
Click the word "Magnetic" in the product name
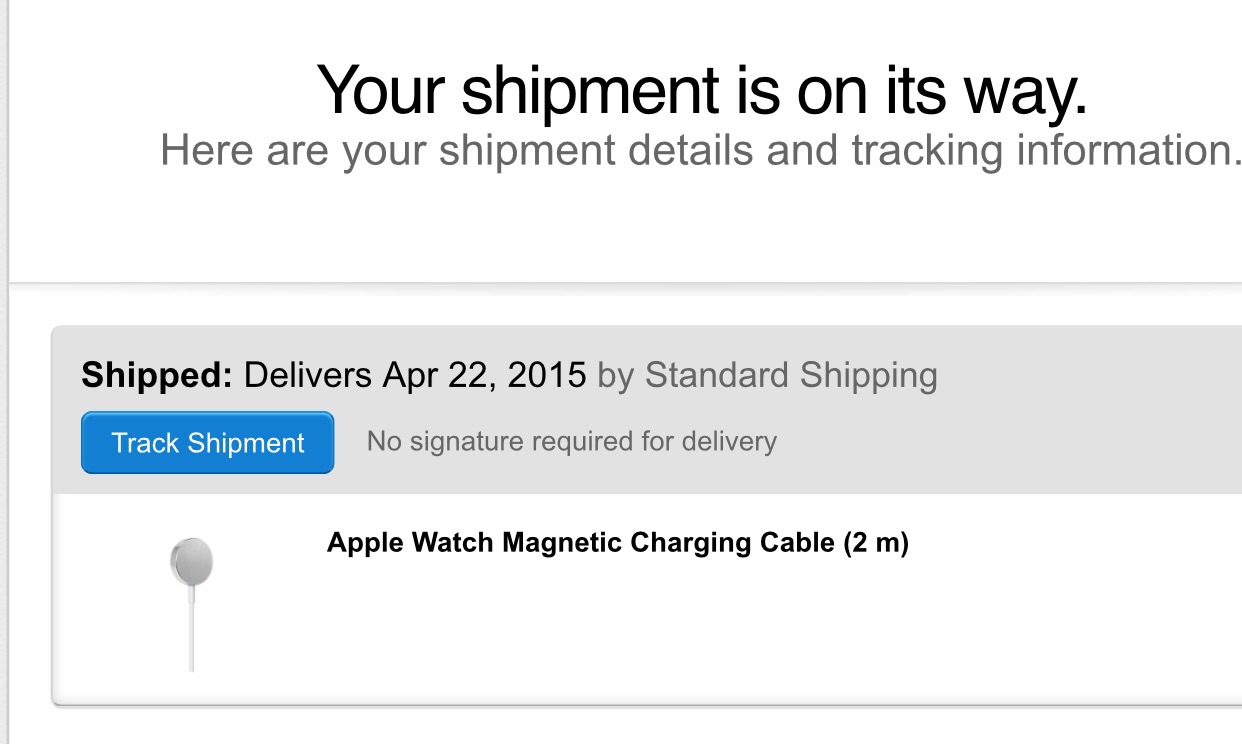pyautogui.click(x=562, y=543)
